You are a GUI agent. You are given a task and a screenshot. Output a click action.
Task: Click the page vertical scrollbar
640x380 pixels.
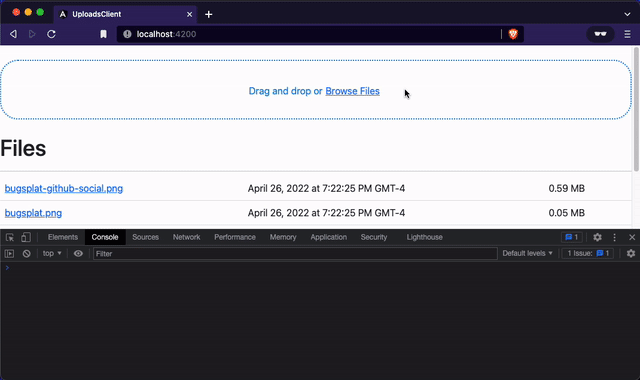pos(636,109)
